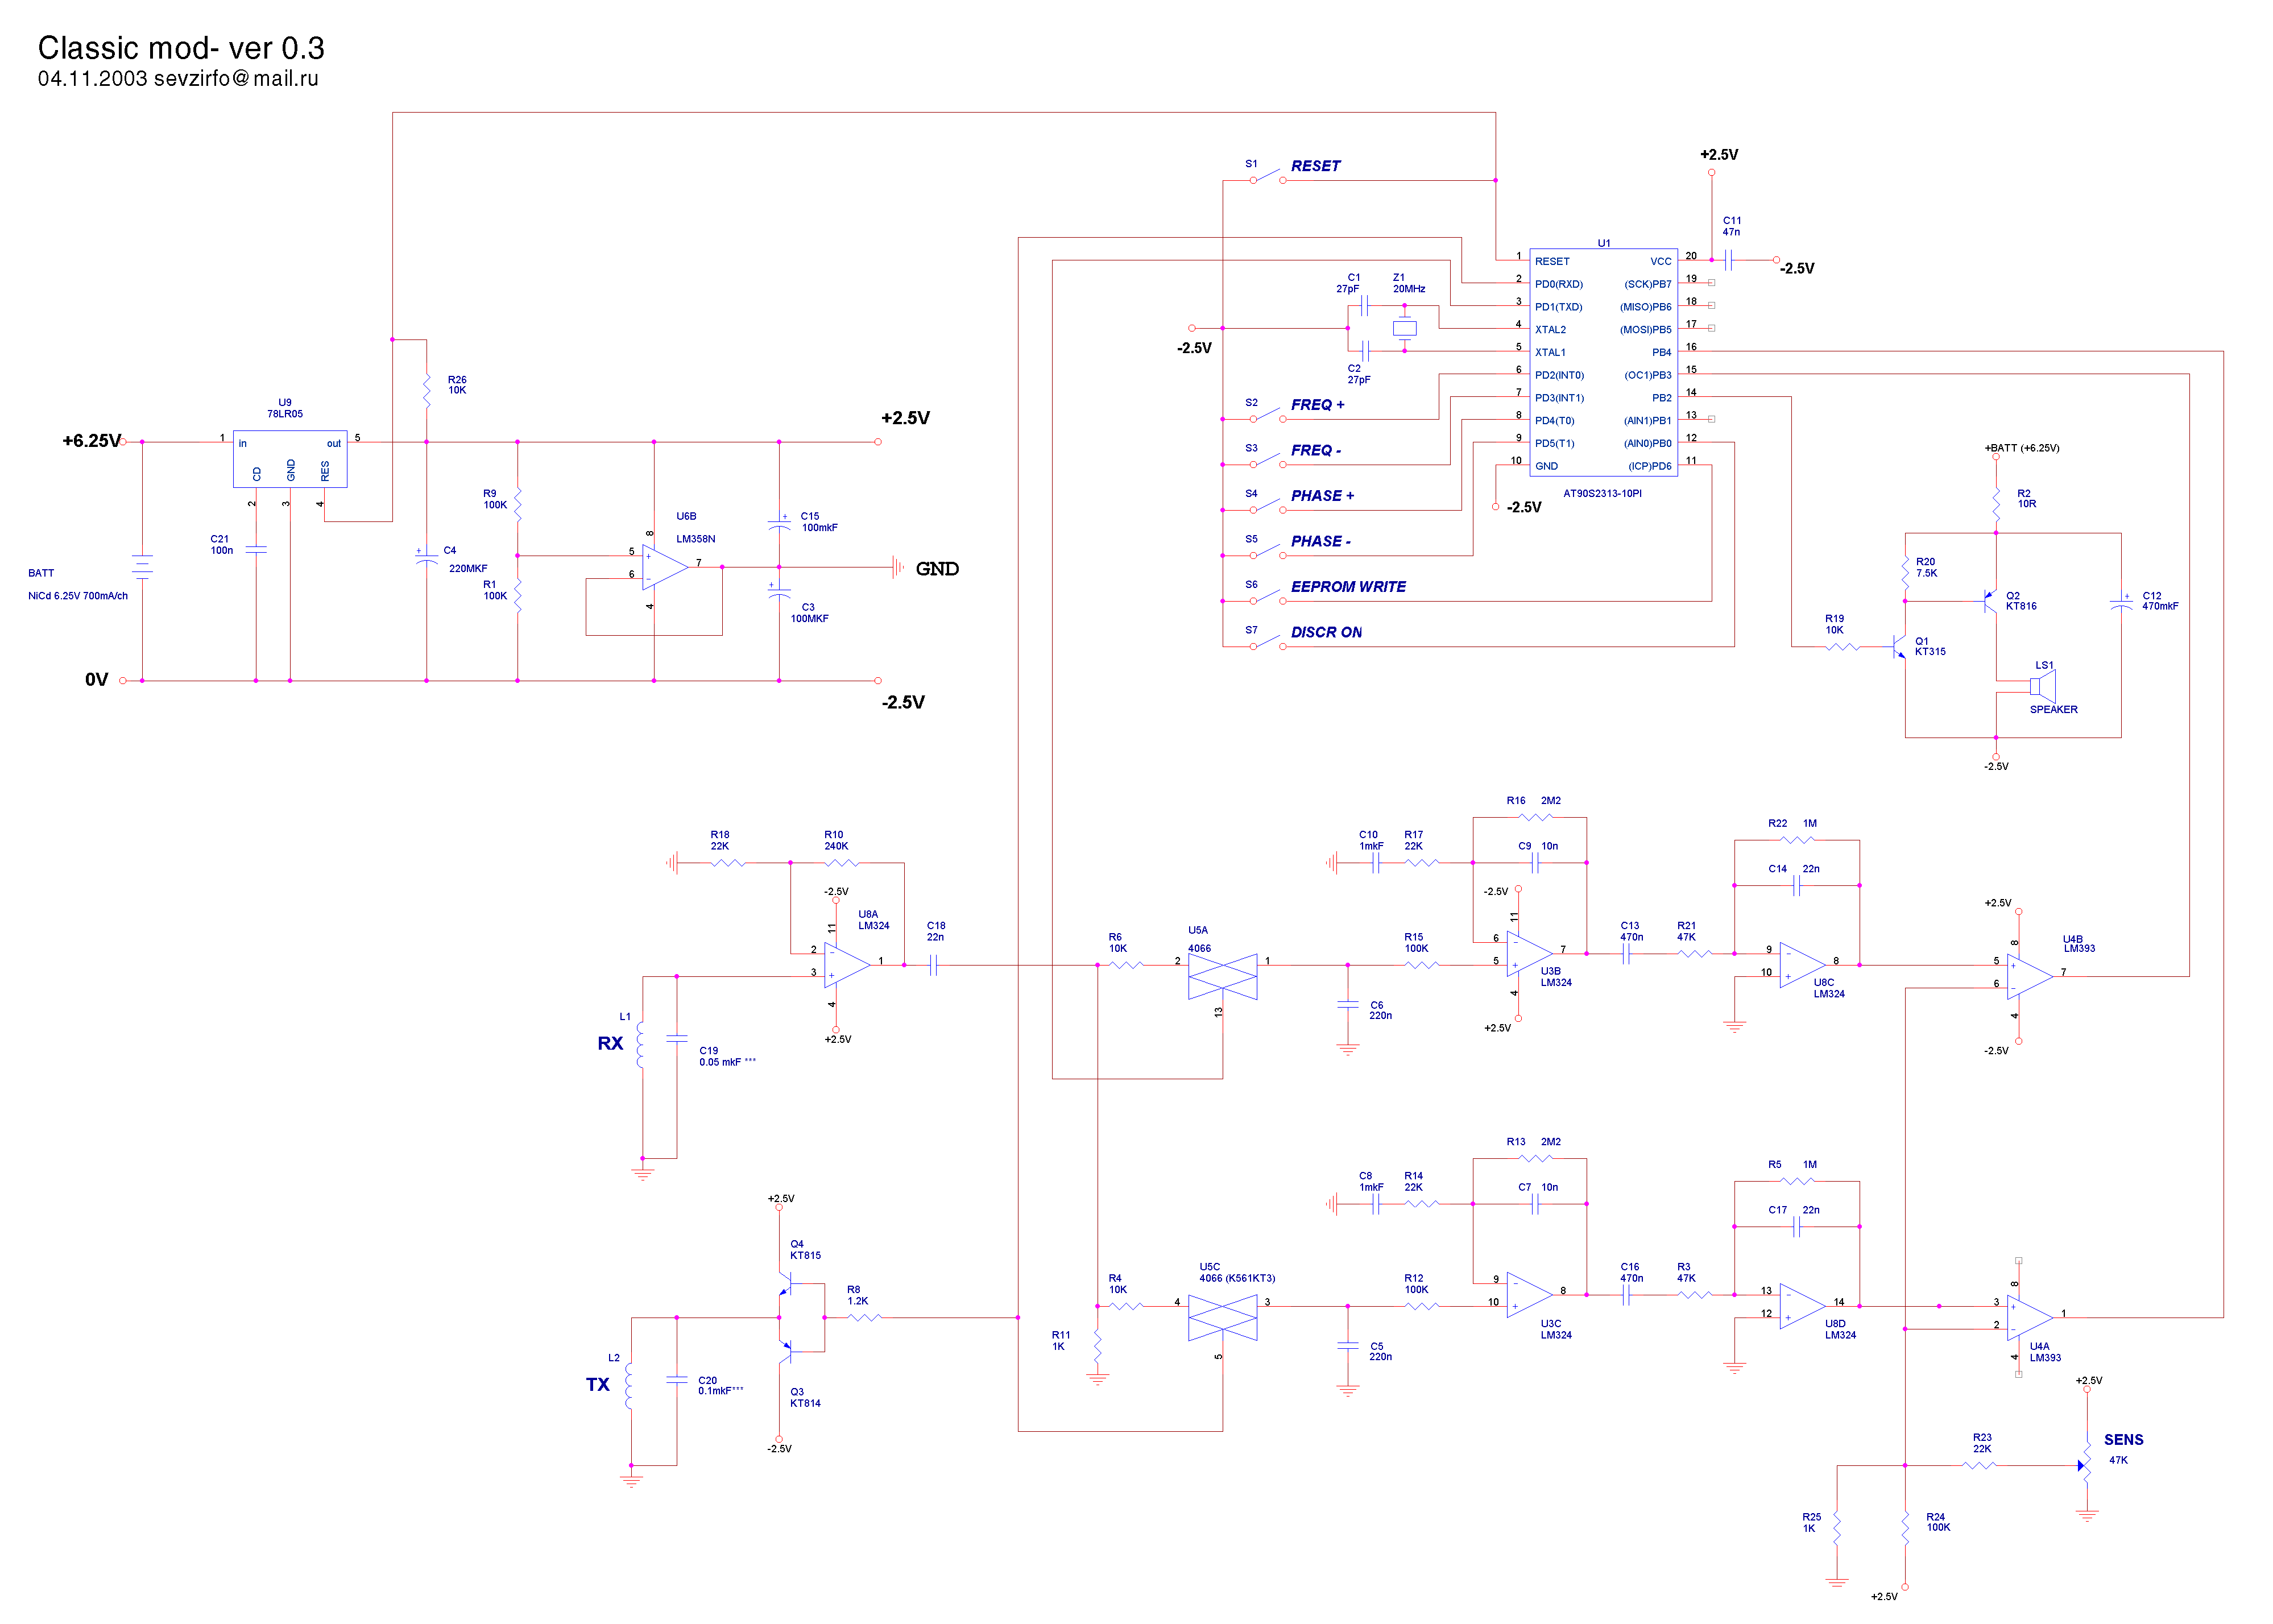The height and width of the screenshot is (1624, 2273).
Task: Click the U9 78LR05 regulator block
Action: pyautogui.click(x=290, y=459)
